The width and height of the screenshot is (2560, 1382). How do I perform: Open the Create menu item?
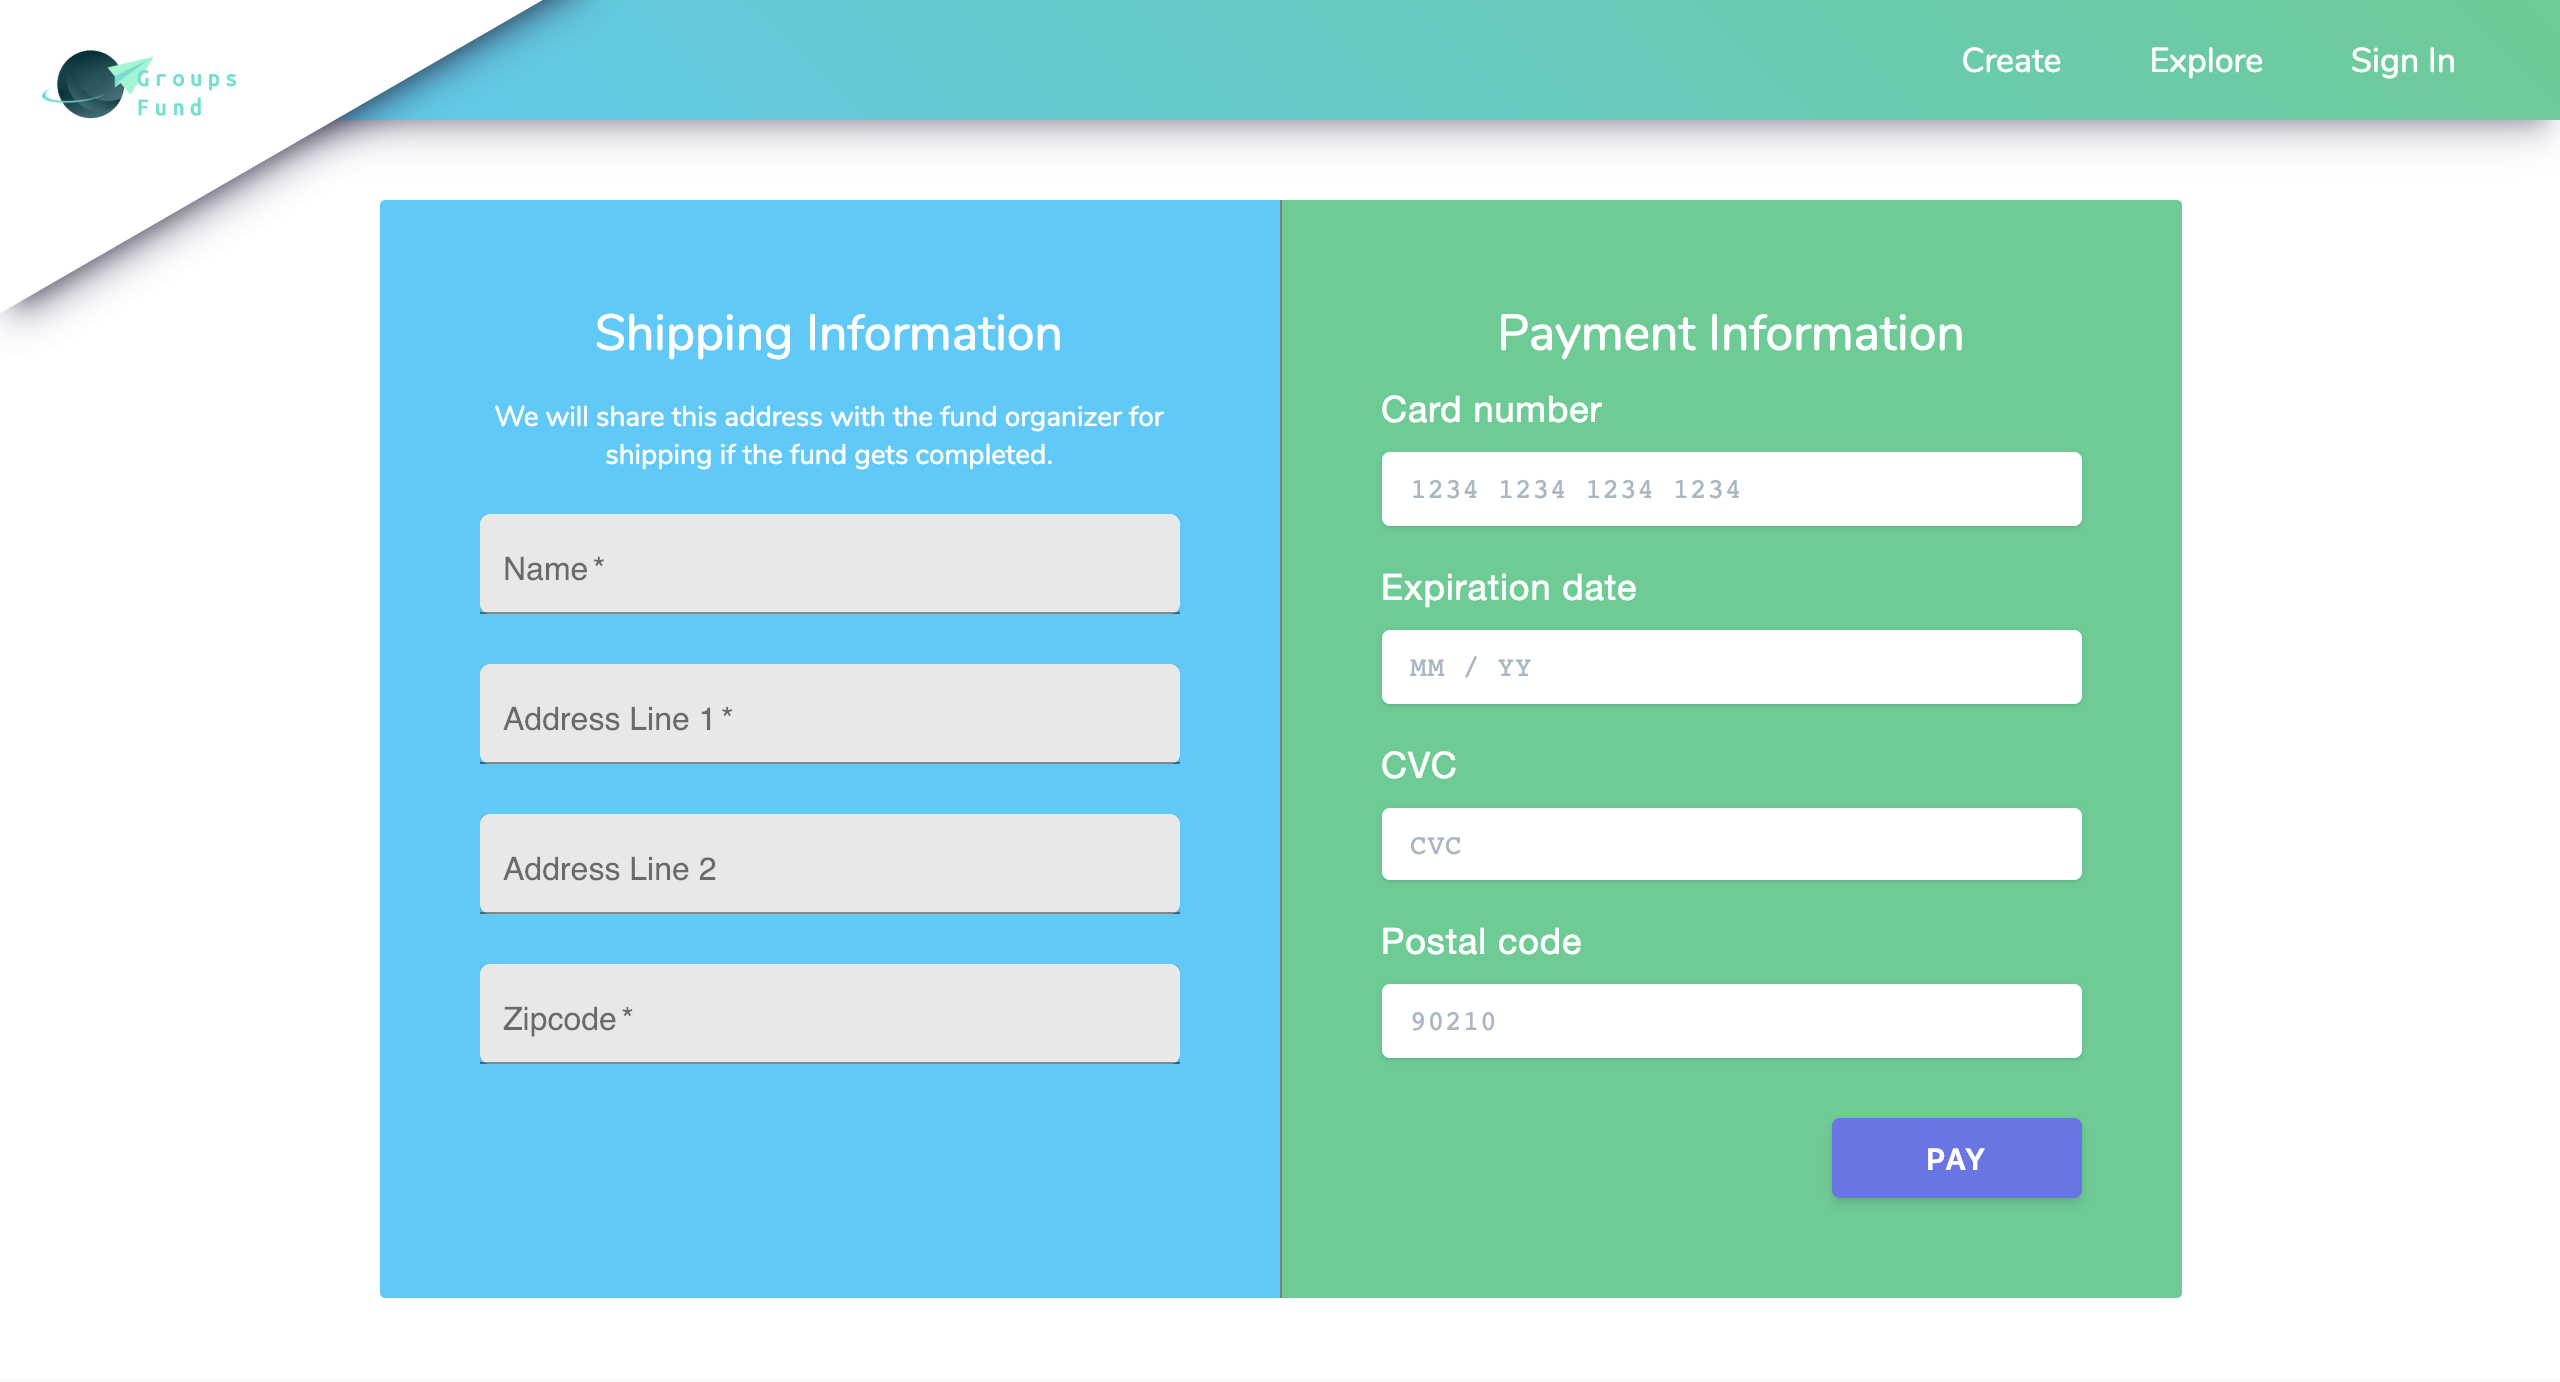2010,61
